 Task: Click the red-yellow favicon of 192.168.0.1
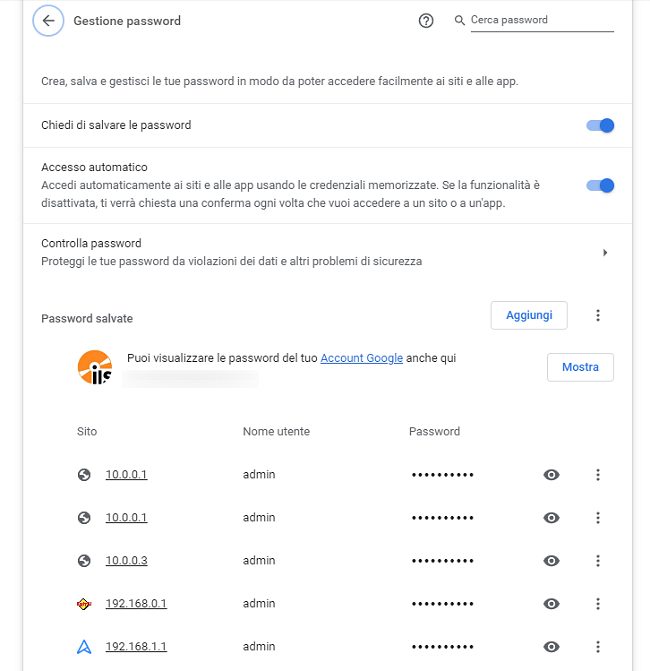pos(84,604)
